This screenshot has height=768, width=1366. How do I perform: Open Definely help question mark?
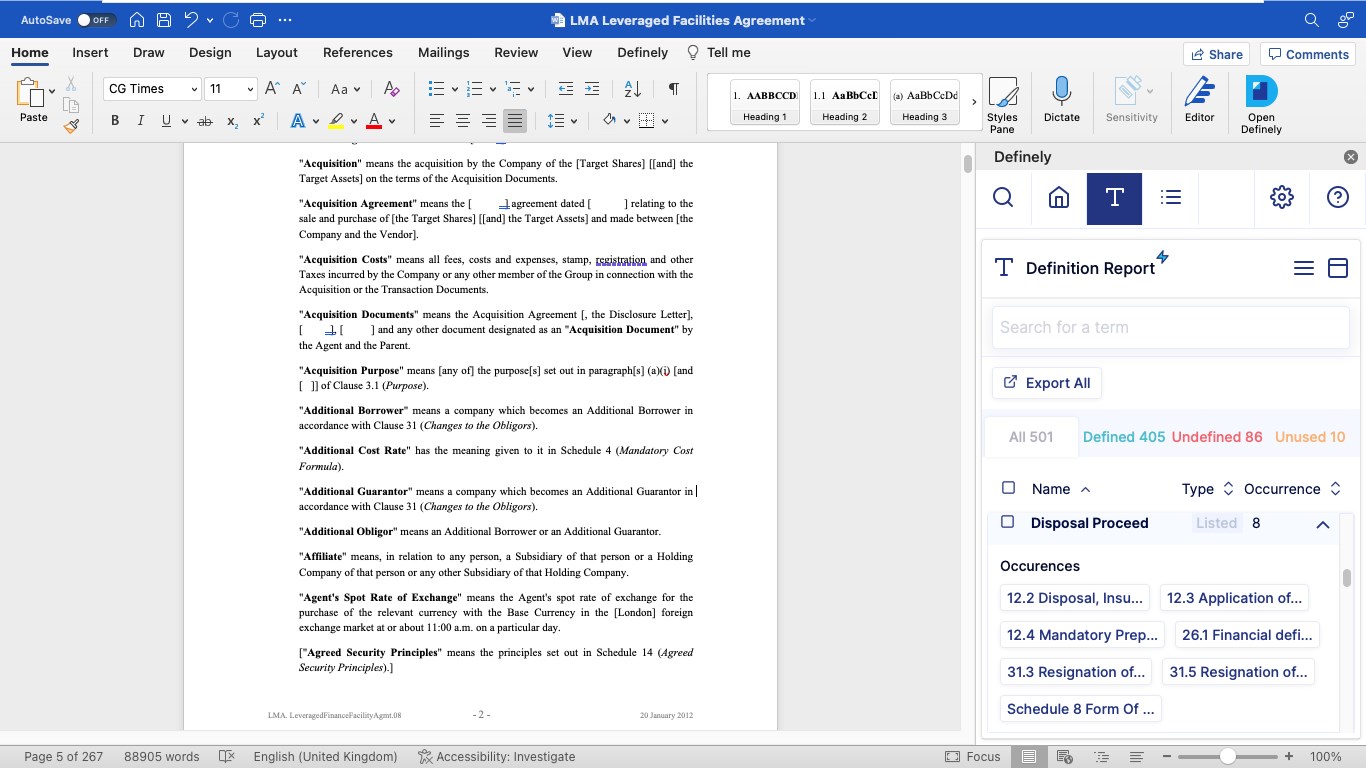[x=1338, y=197]
